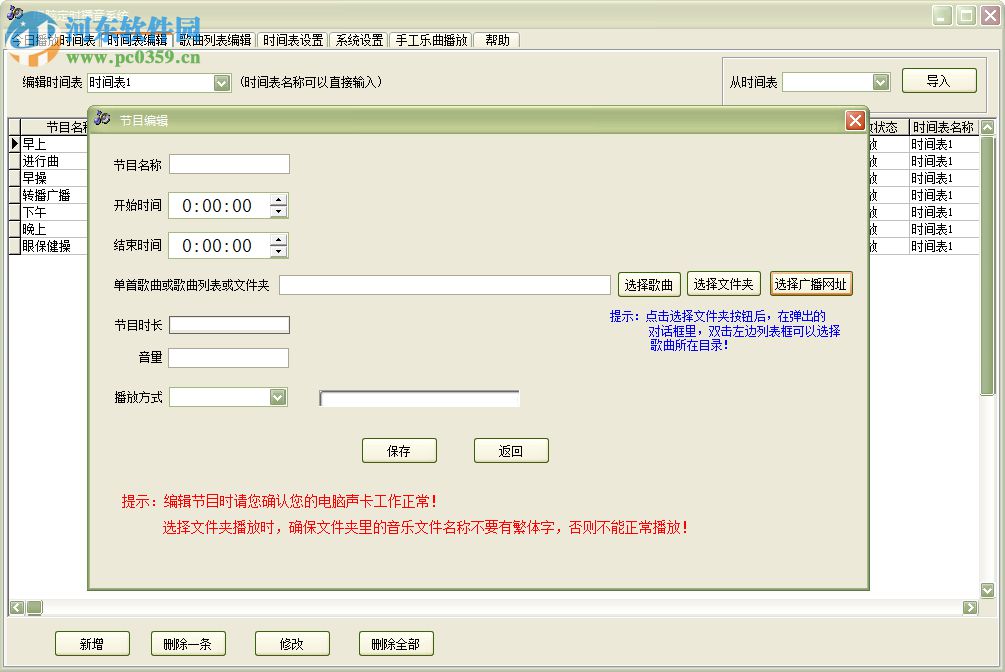Screen dimensions: 1005x672
Task: Switch to 歌曲列表编辑 tab
Action: [x=215, y=40]
